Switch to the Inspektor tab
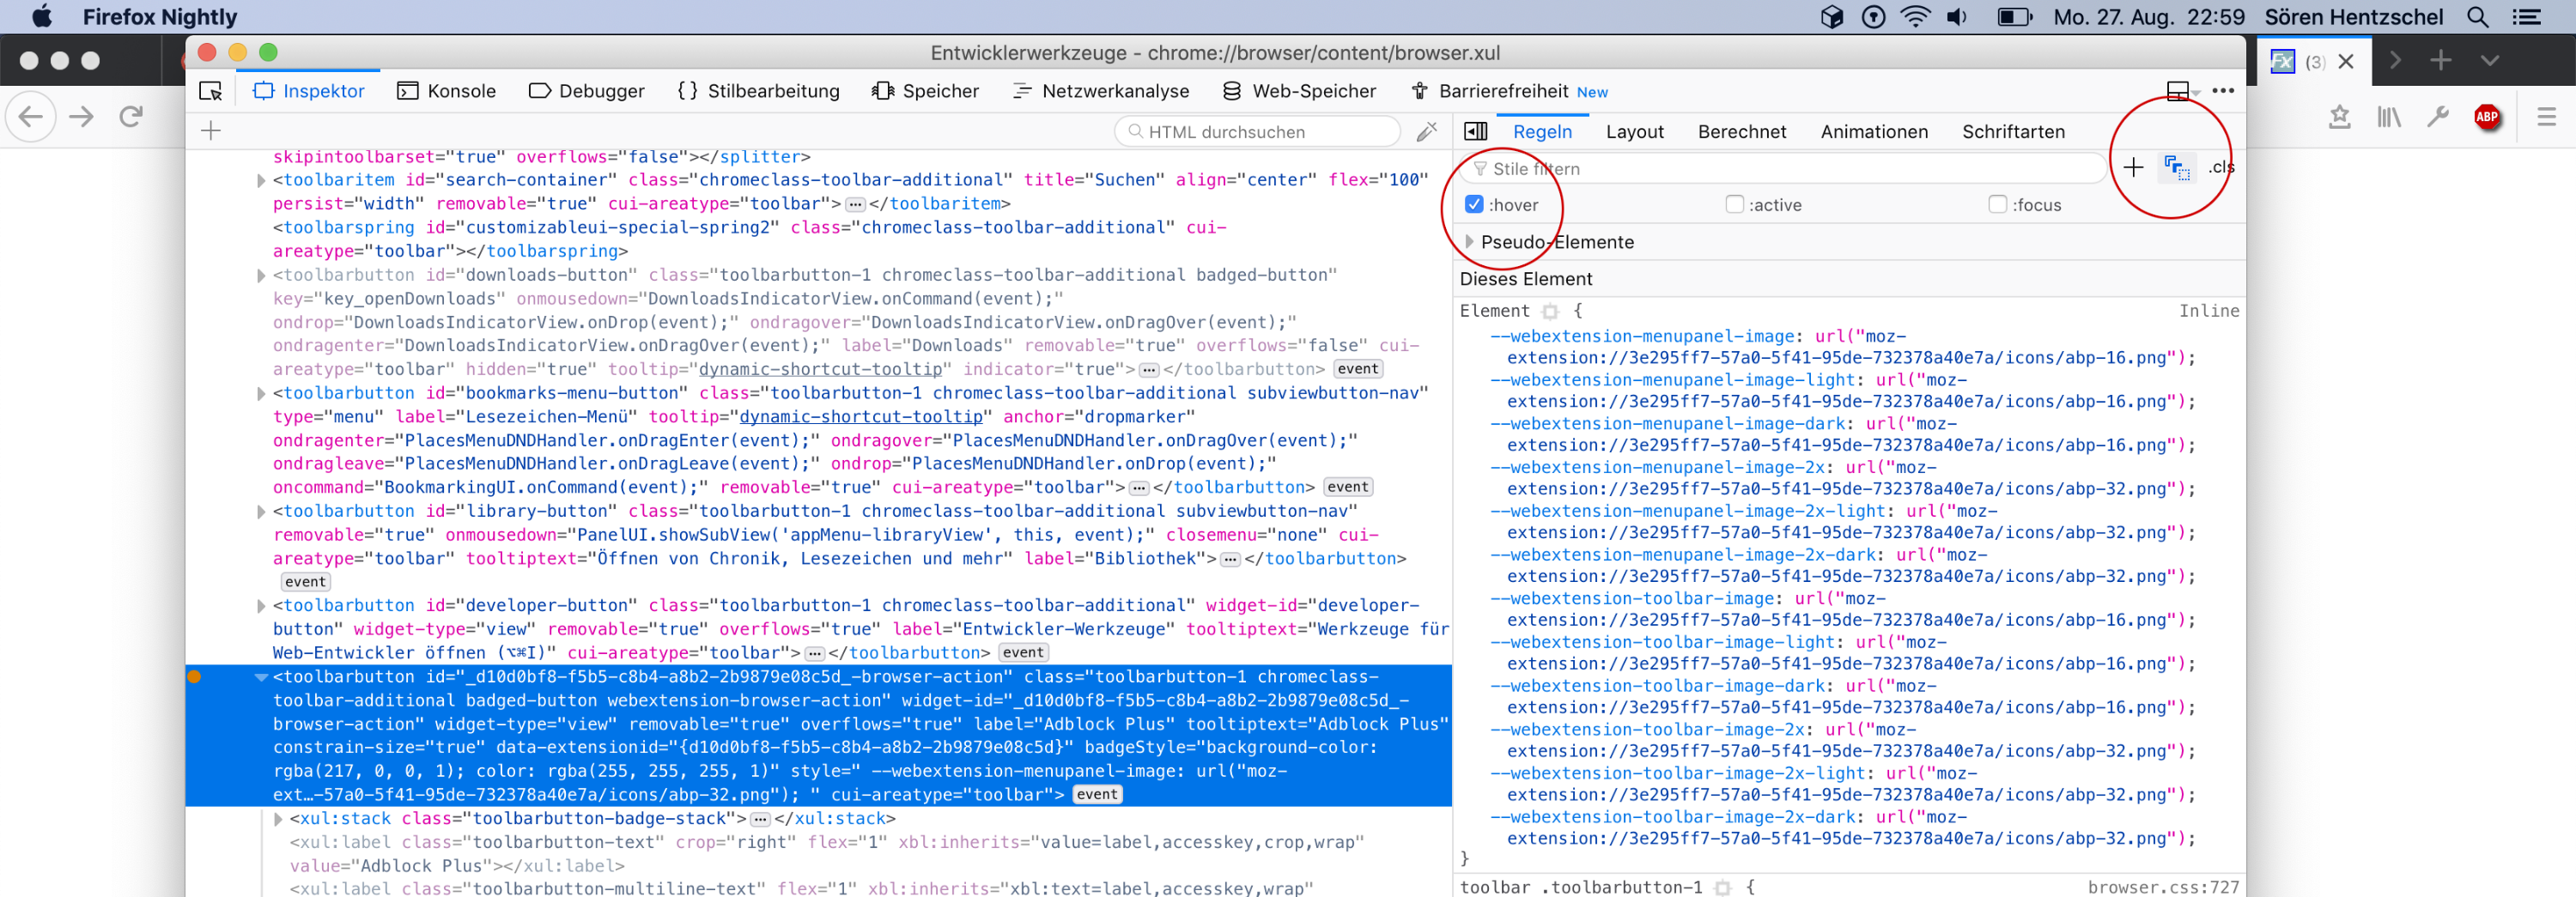 click(310, 91)
